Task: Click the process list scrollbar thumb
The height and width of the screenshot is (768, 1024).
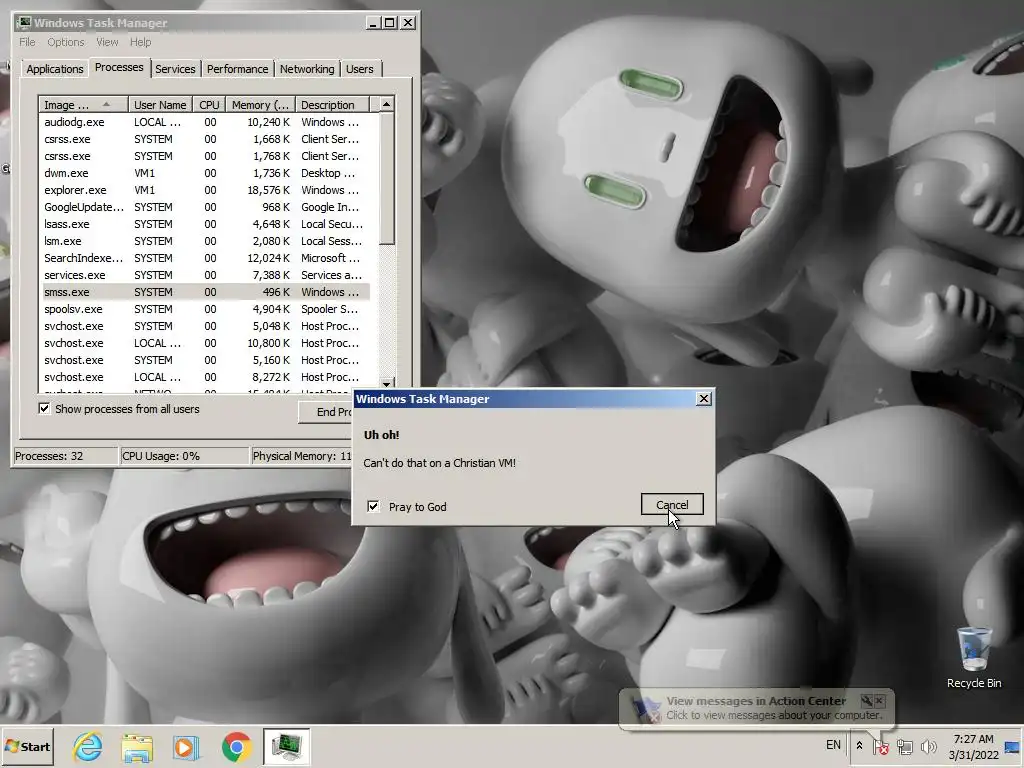Action: click(387, 178)
